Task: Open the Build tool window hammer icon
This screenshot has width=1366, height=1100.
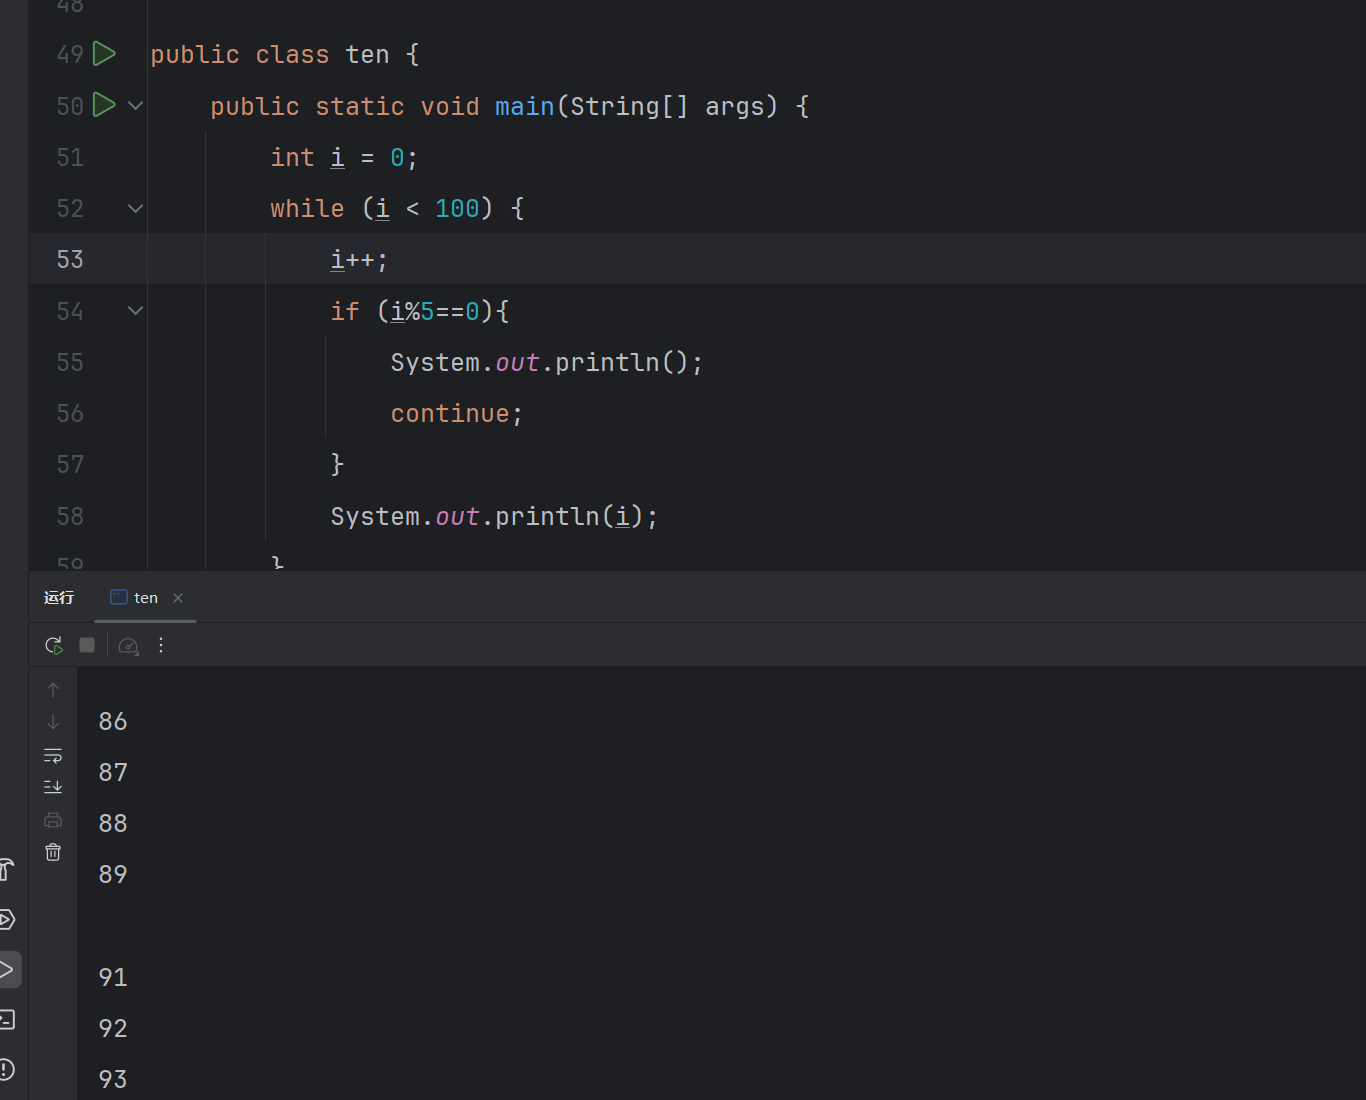Action: point(7,870)
